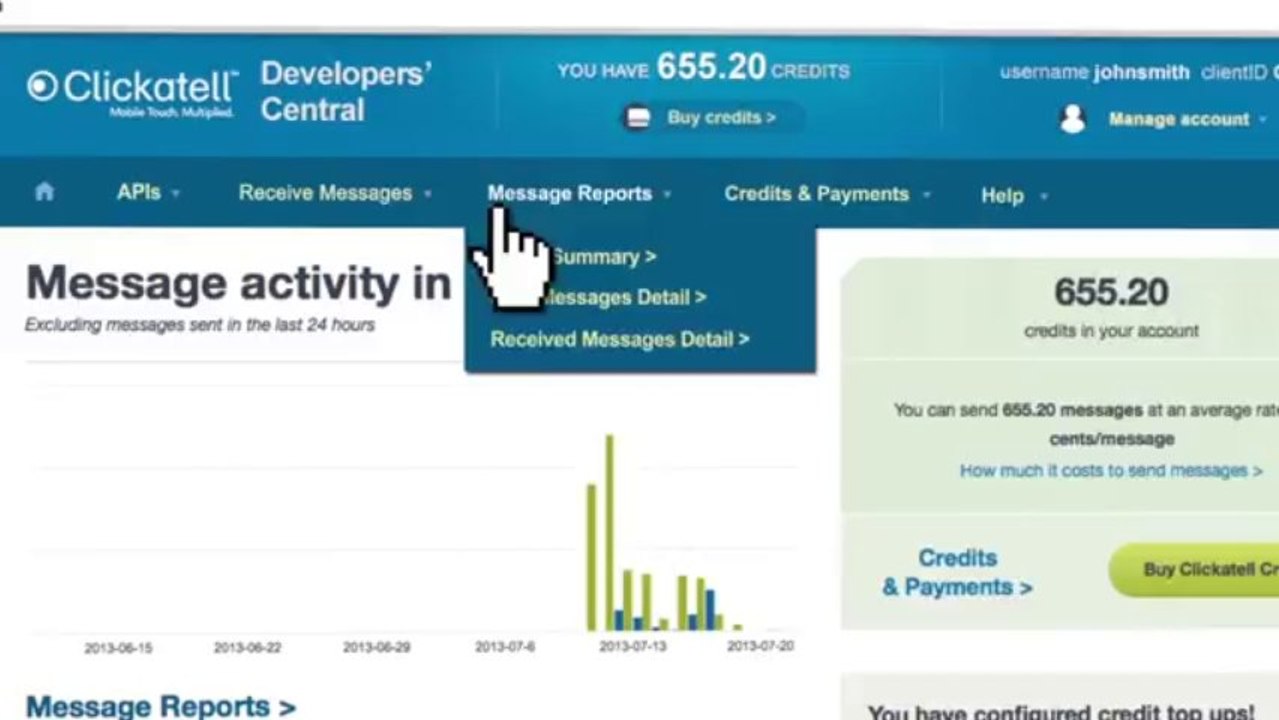Open How much it costs to send messages
1279x720 pixels.
pyautogui.click(x=1110, y=470)
